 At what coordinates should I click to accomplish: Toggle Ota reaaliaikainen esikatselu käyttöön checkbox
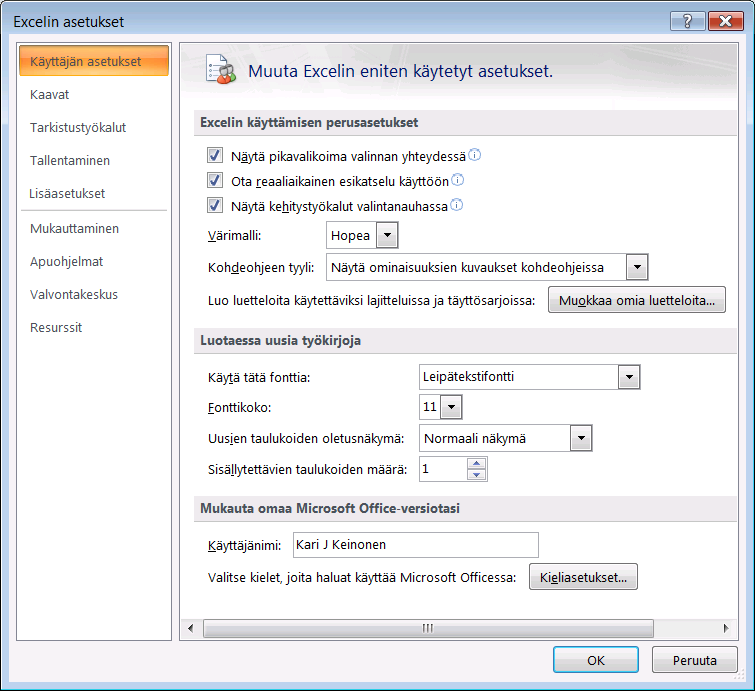(215, 181)
